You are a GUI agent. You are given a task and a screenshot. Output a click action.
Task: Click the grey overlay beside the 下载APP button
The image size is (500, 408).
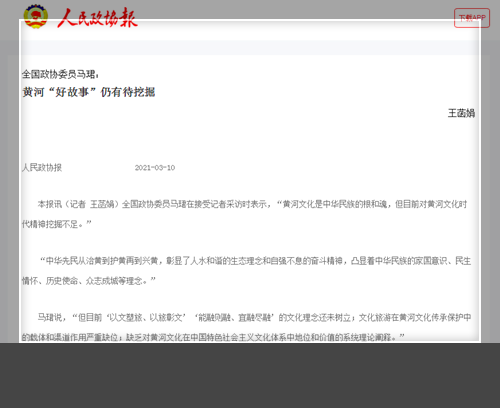click(x=495, y=18)
